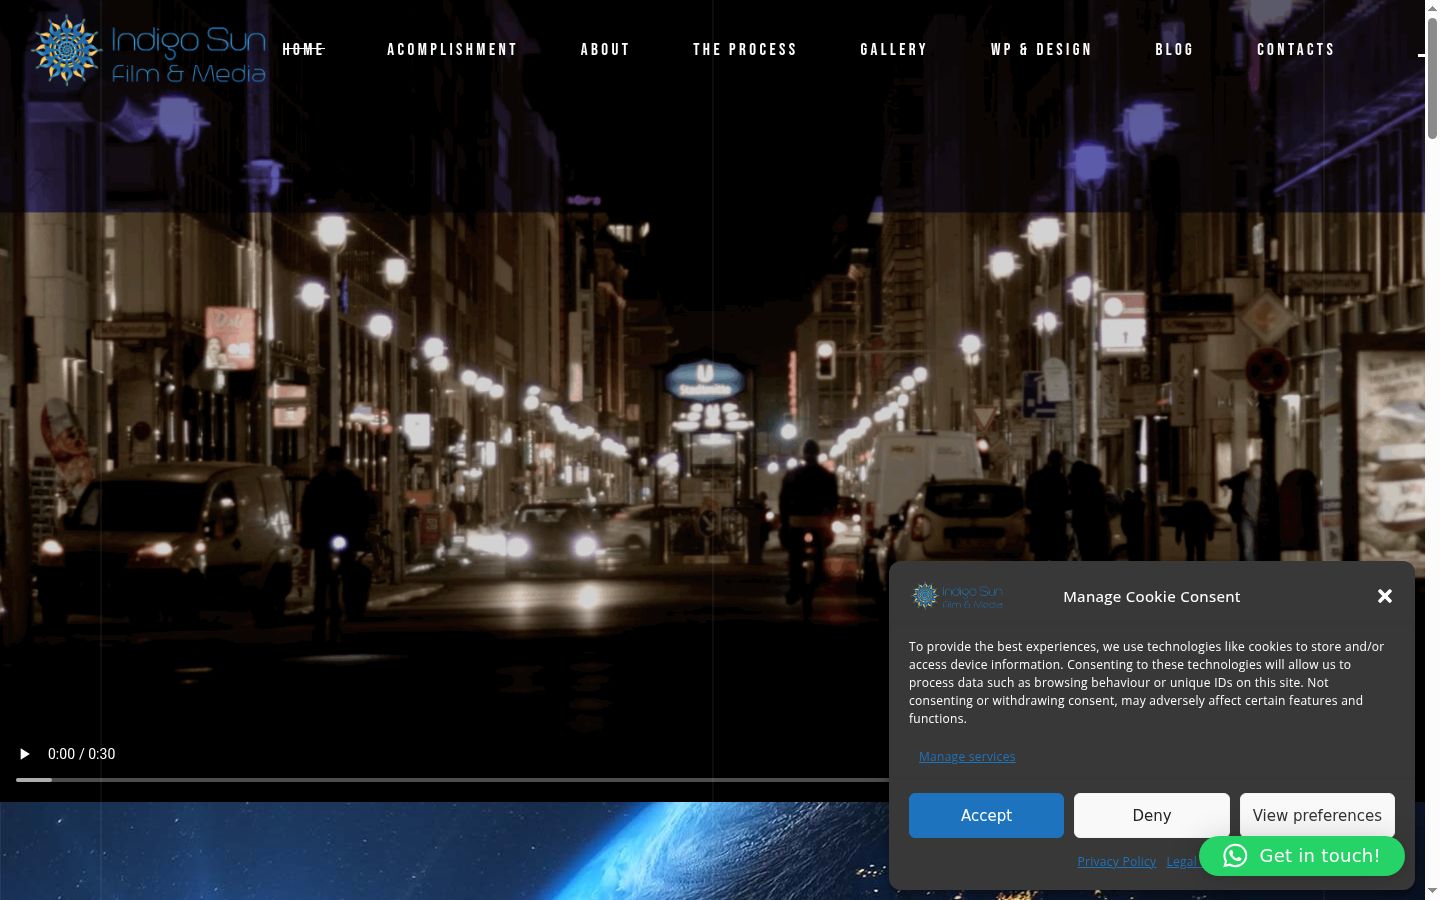Image resolution: width=1440 pixels, height=900 pixels.
Task: Open the Acomplishment menu item
Action: point(452,49)
